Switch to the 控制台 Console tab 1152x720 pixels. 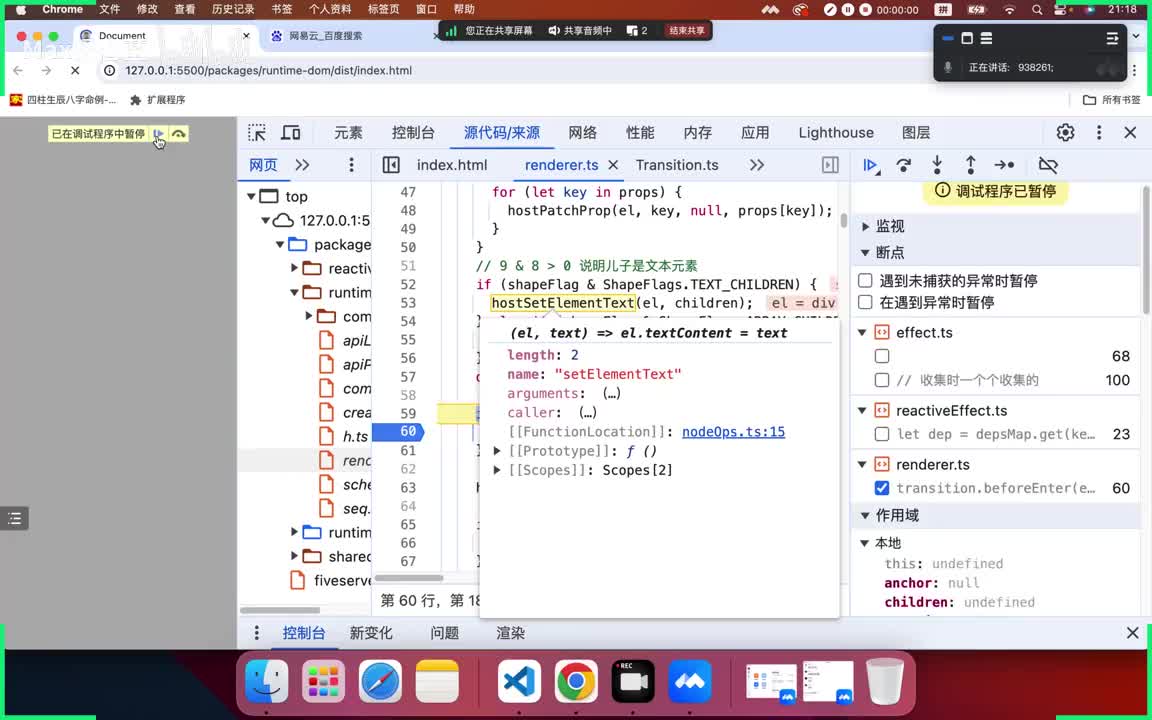tap(413, 133)
